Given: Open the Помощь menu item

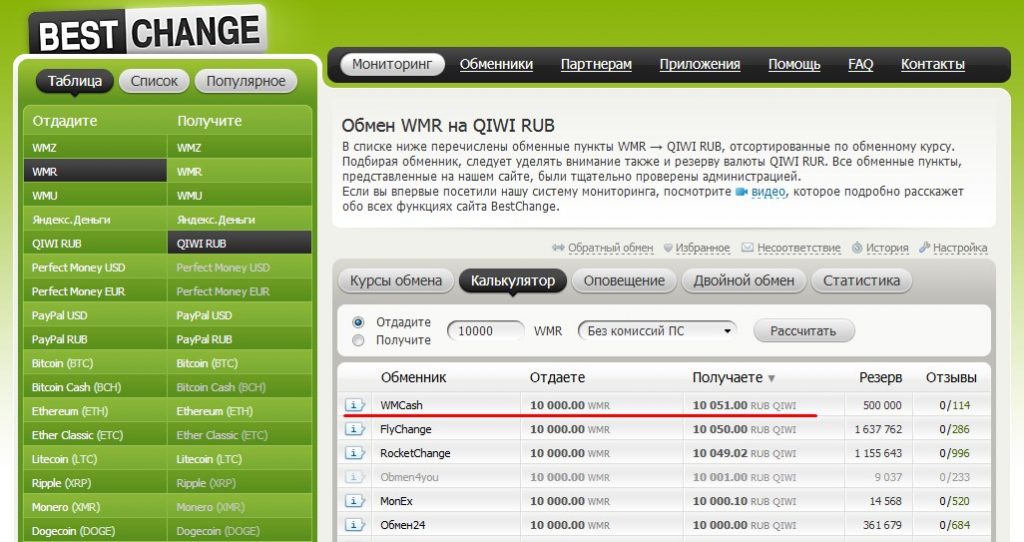Looking at the screenshot, I should tap(794, 64).
